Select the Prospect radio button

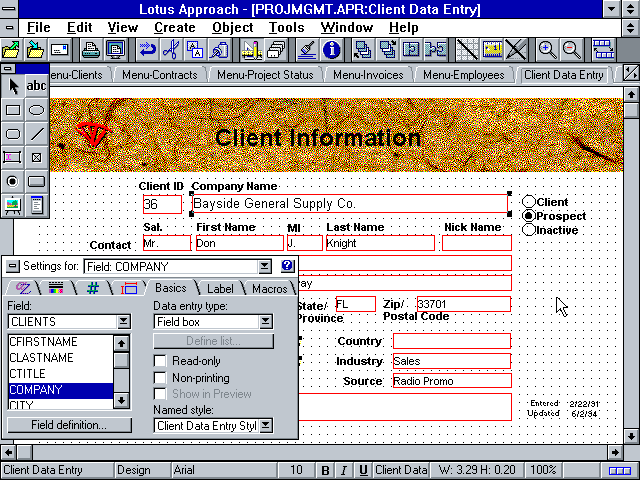(529, 216)
